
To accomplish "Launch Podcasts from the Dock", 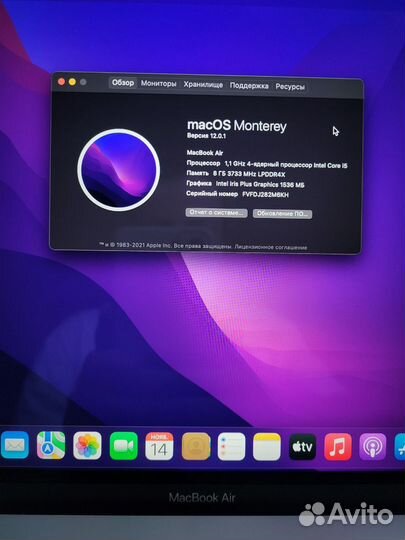I will click(373, 447).
